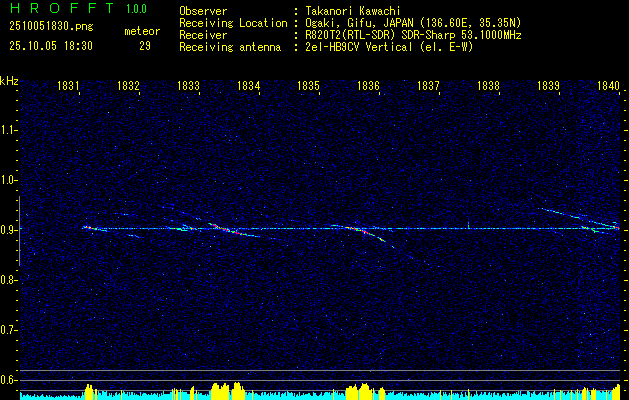Click the Receiver label

pos(203,35)
